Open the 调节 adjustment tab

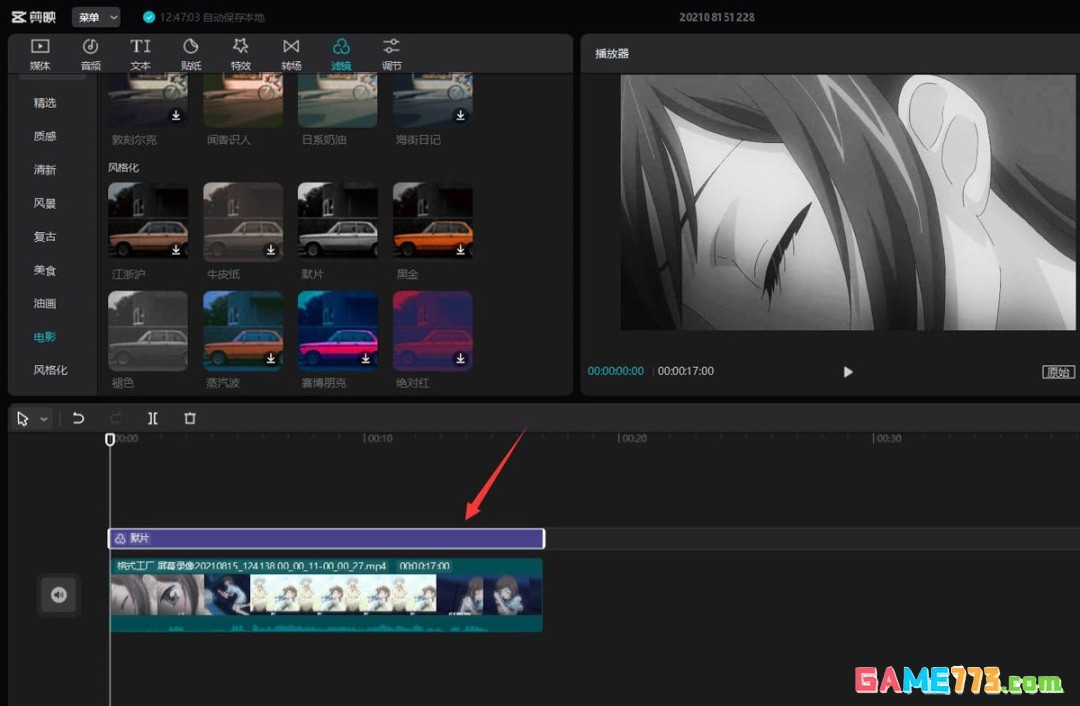click(x=391, y=54)
